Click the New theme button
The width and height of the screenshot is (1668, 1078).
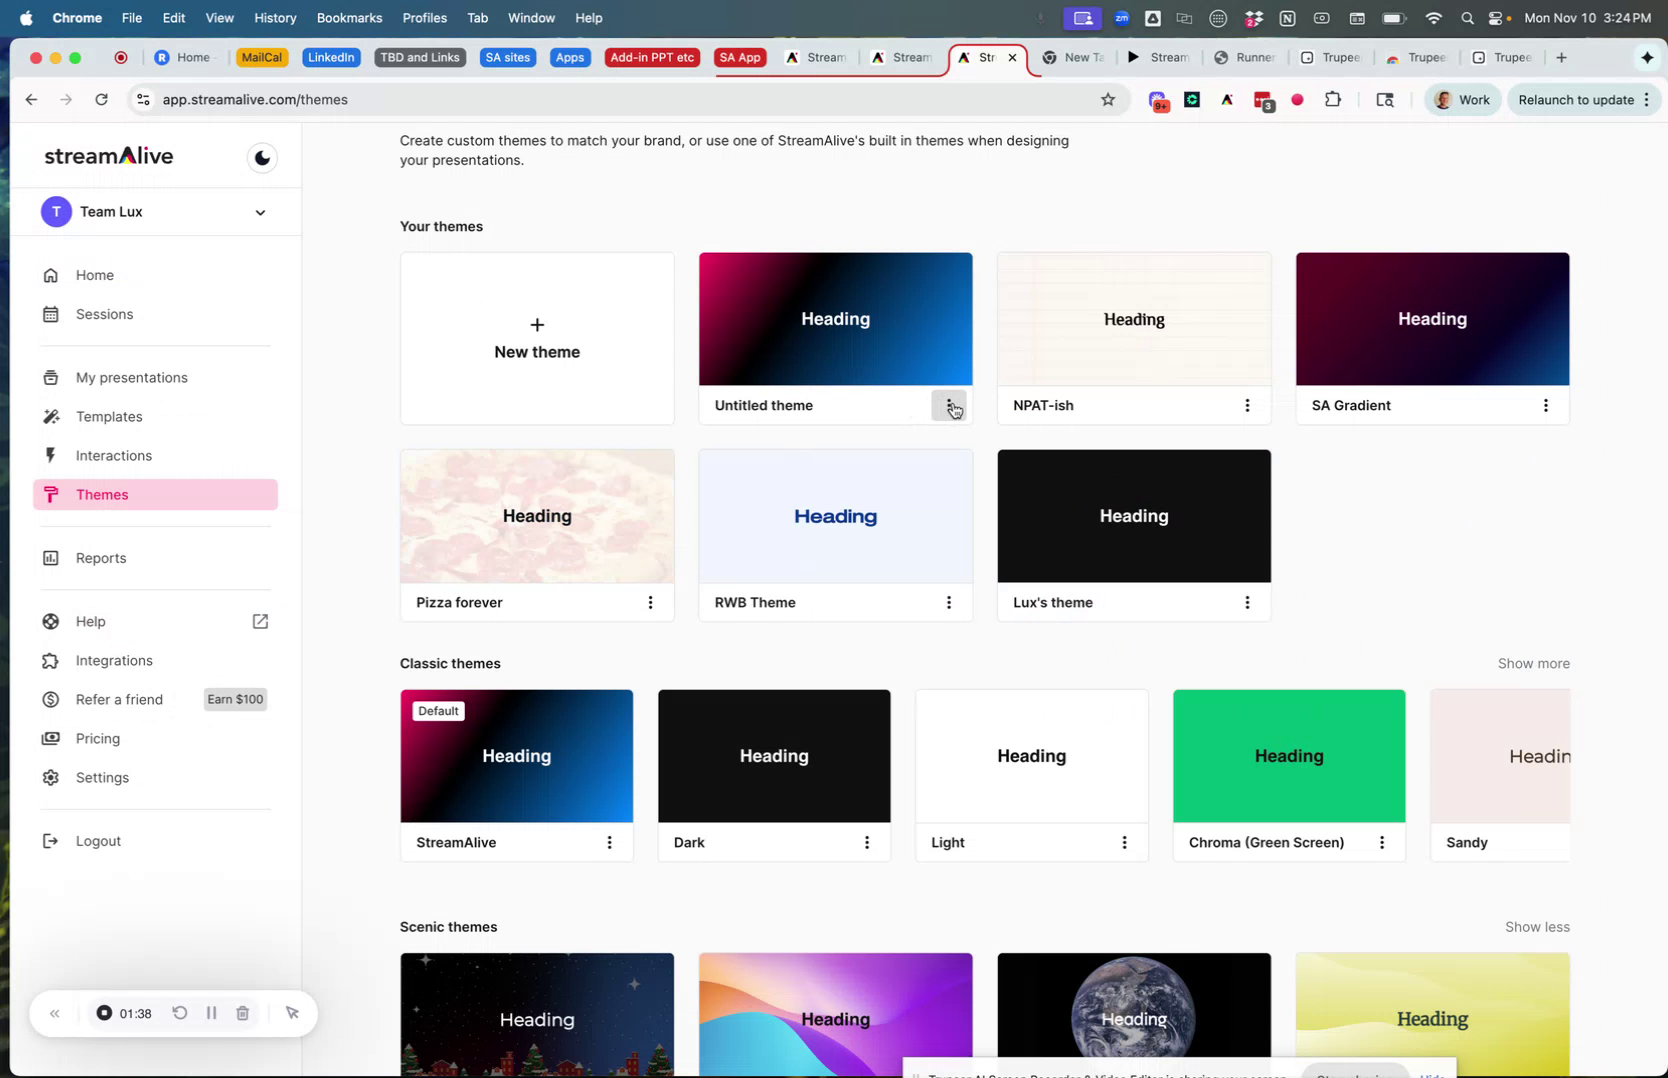(537, 338)
